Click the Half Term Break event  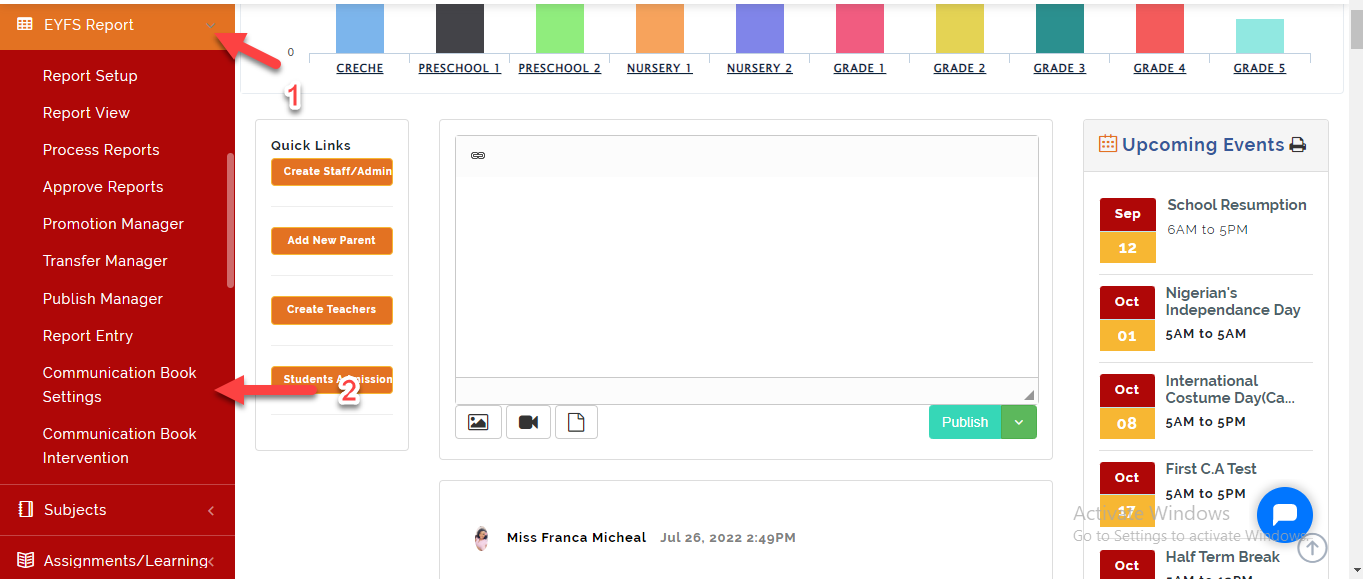[x=1223, y=557]
